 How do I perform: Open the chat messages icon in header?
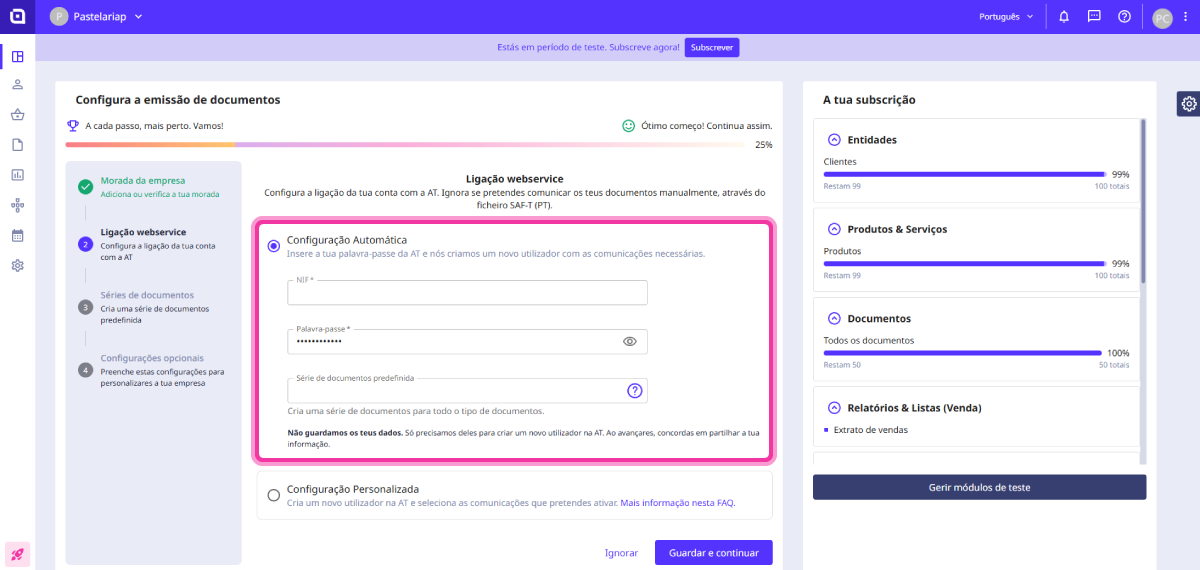[x=1094, y=16]
